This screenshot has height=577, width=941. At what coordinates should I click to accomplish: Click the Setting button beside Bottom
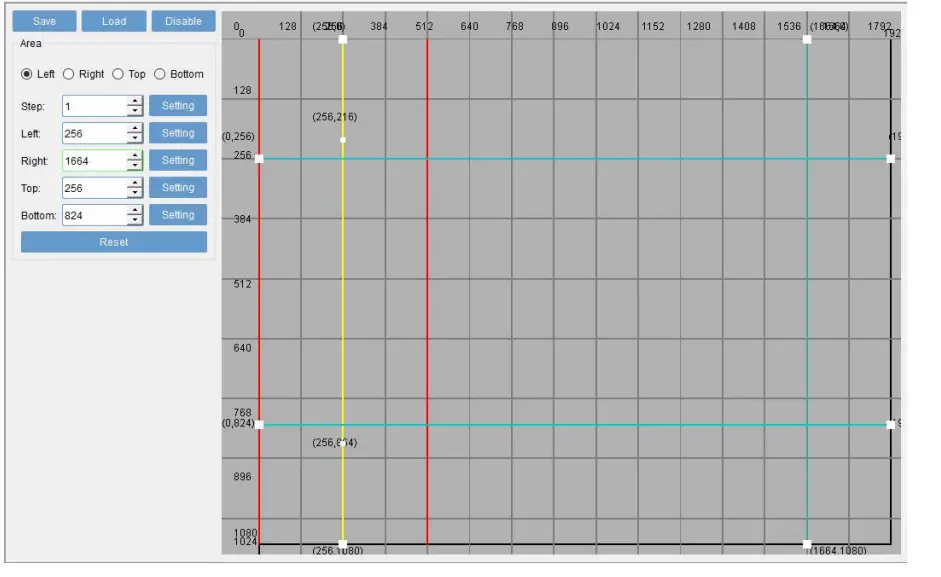point(178,212)
